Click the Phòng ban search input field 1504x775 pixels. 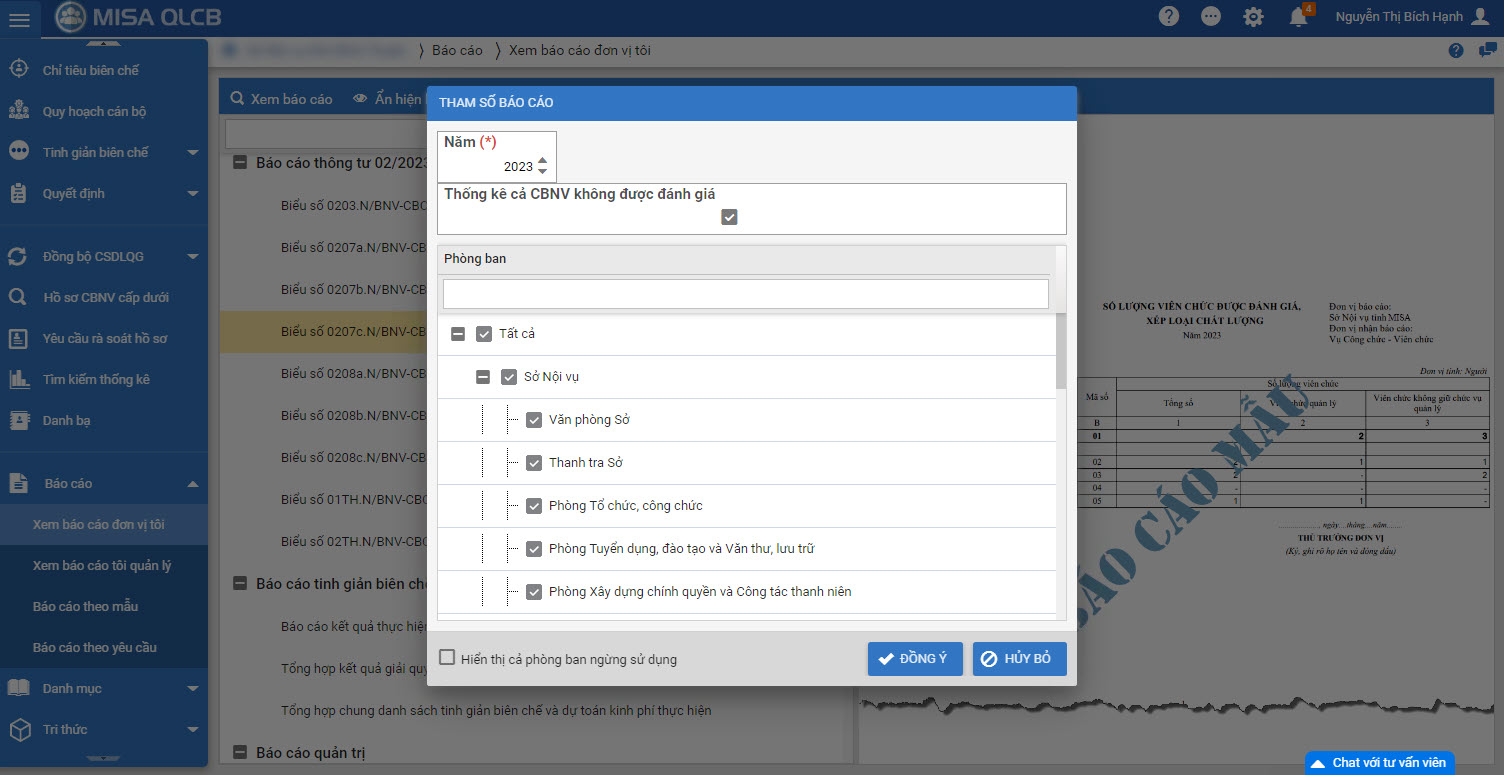click(745, 294)
